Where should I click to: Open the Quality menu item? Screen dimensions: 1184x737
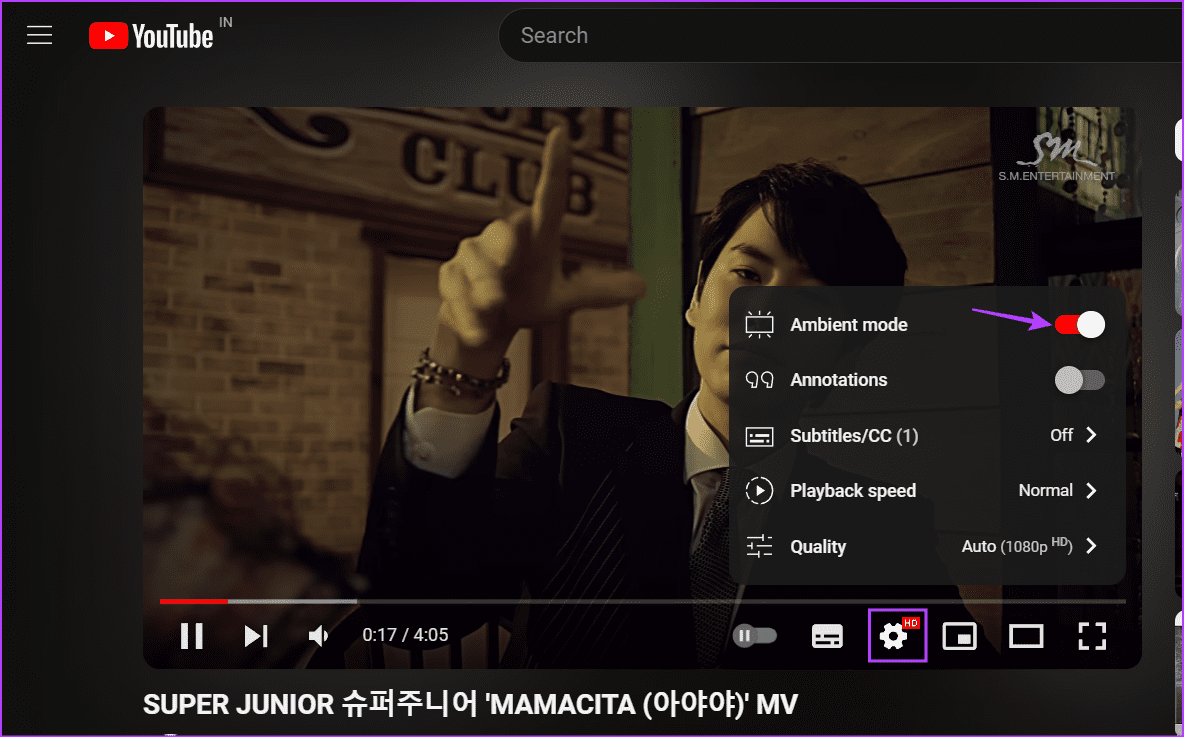coord(927,547)
